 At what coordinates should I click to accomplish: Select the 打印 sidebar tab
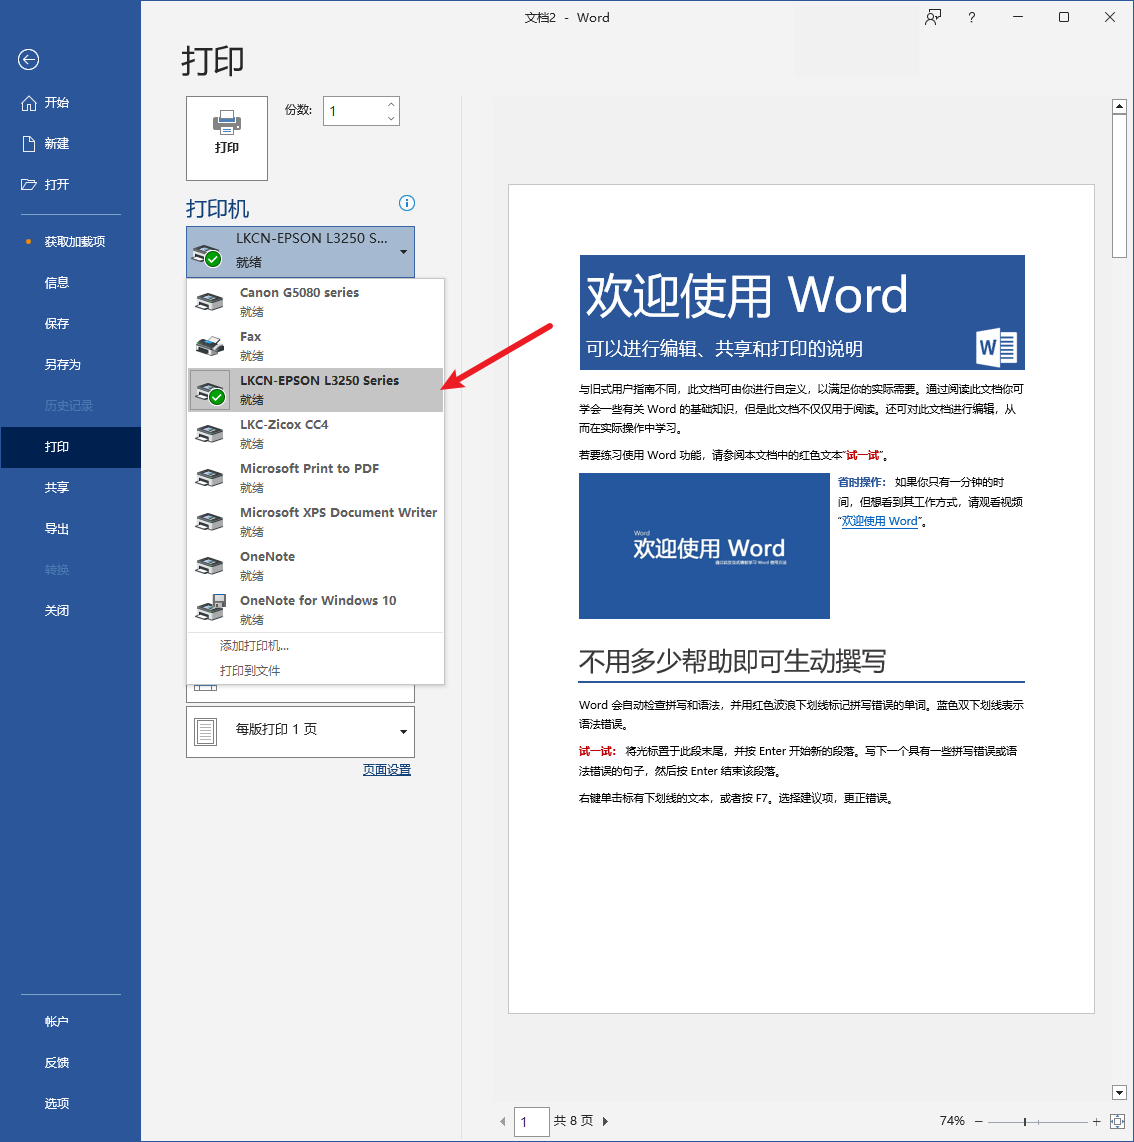click(71, 447)
